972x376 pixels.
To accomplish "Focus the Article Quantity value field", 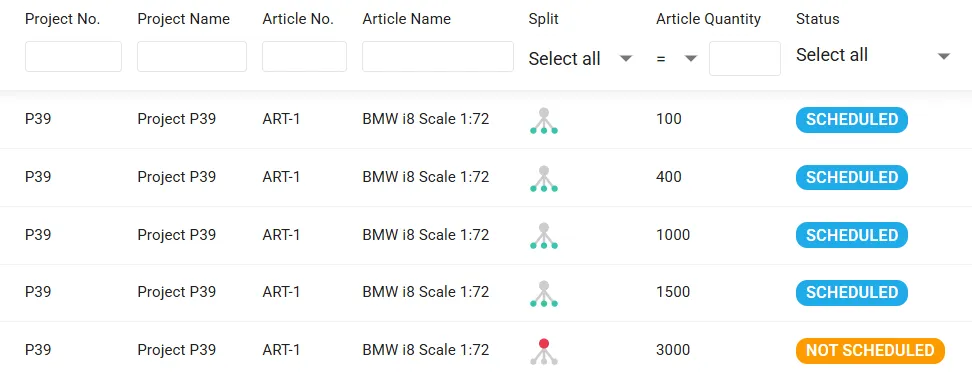I will (744, 58).
